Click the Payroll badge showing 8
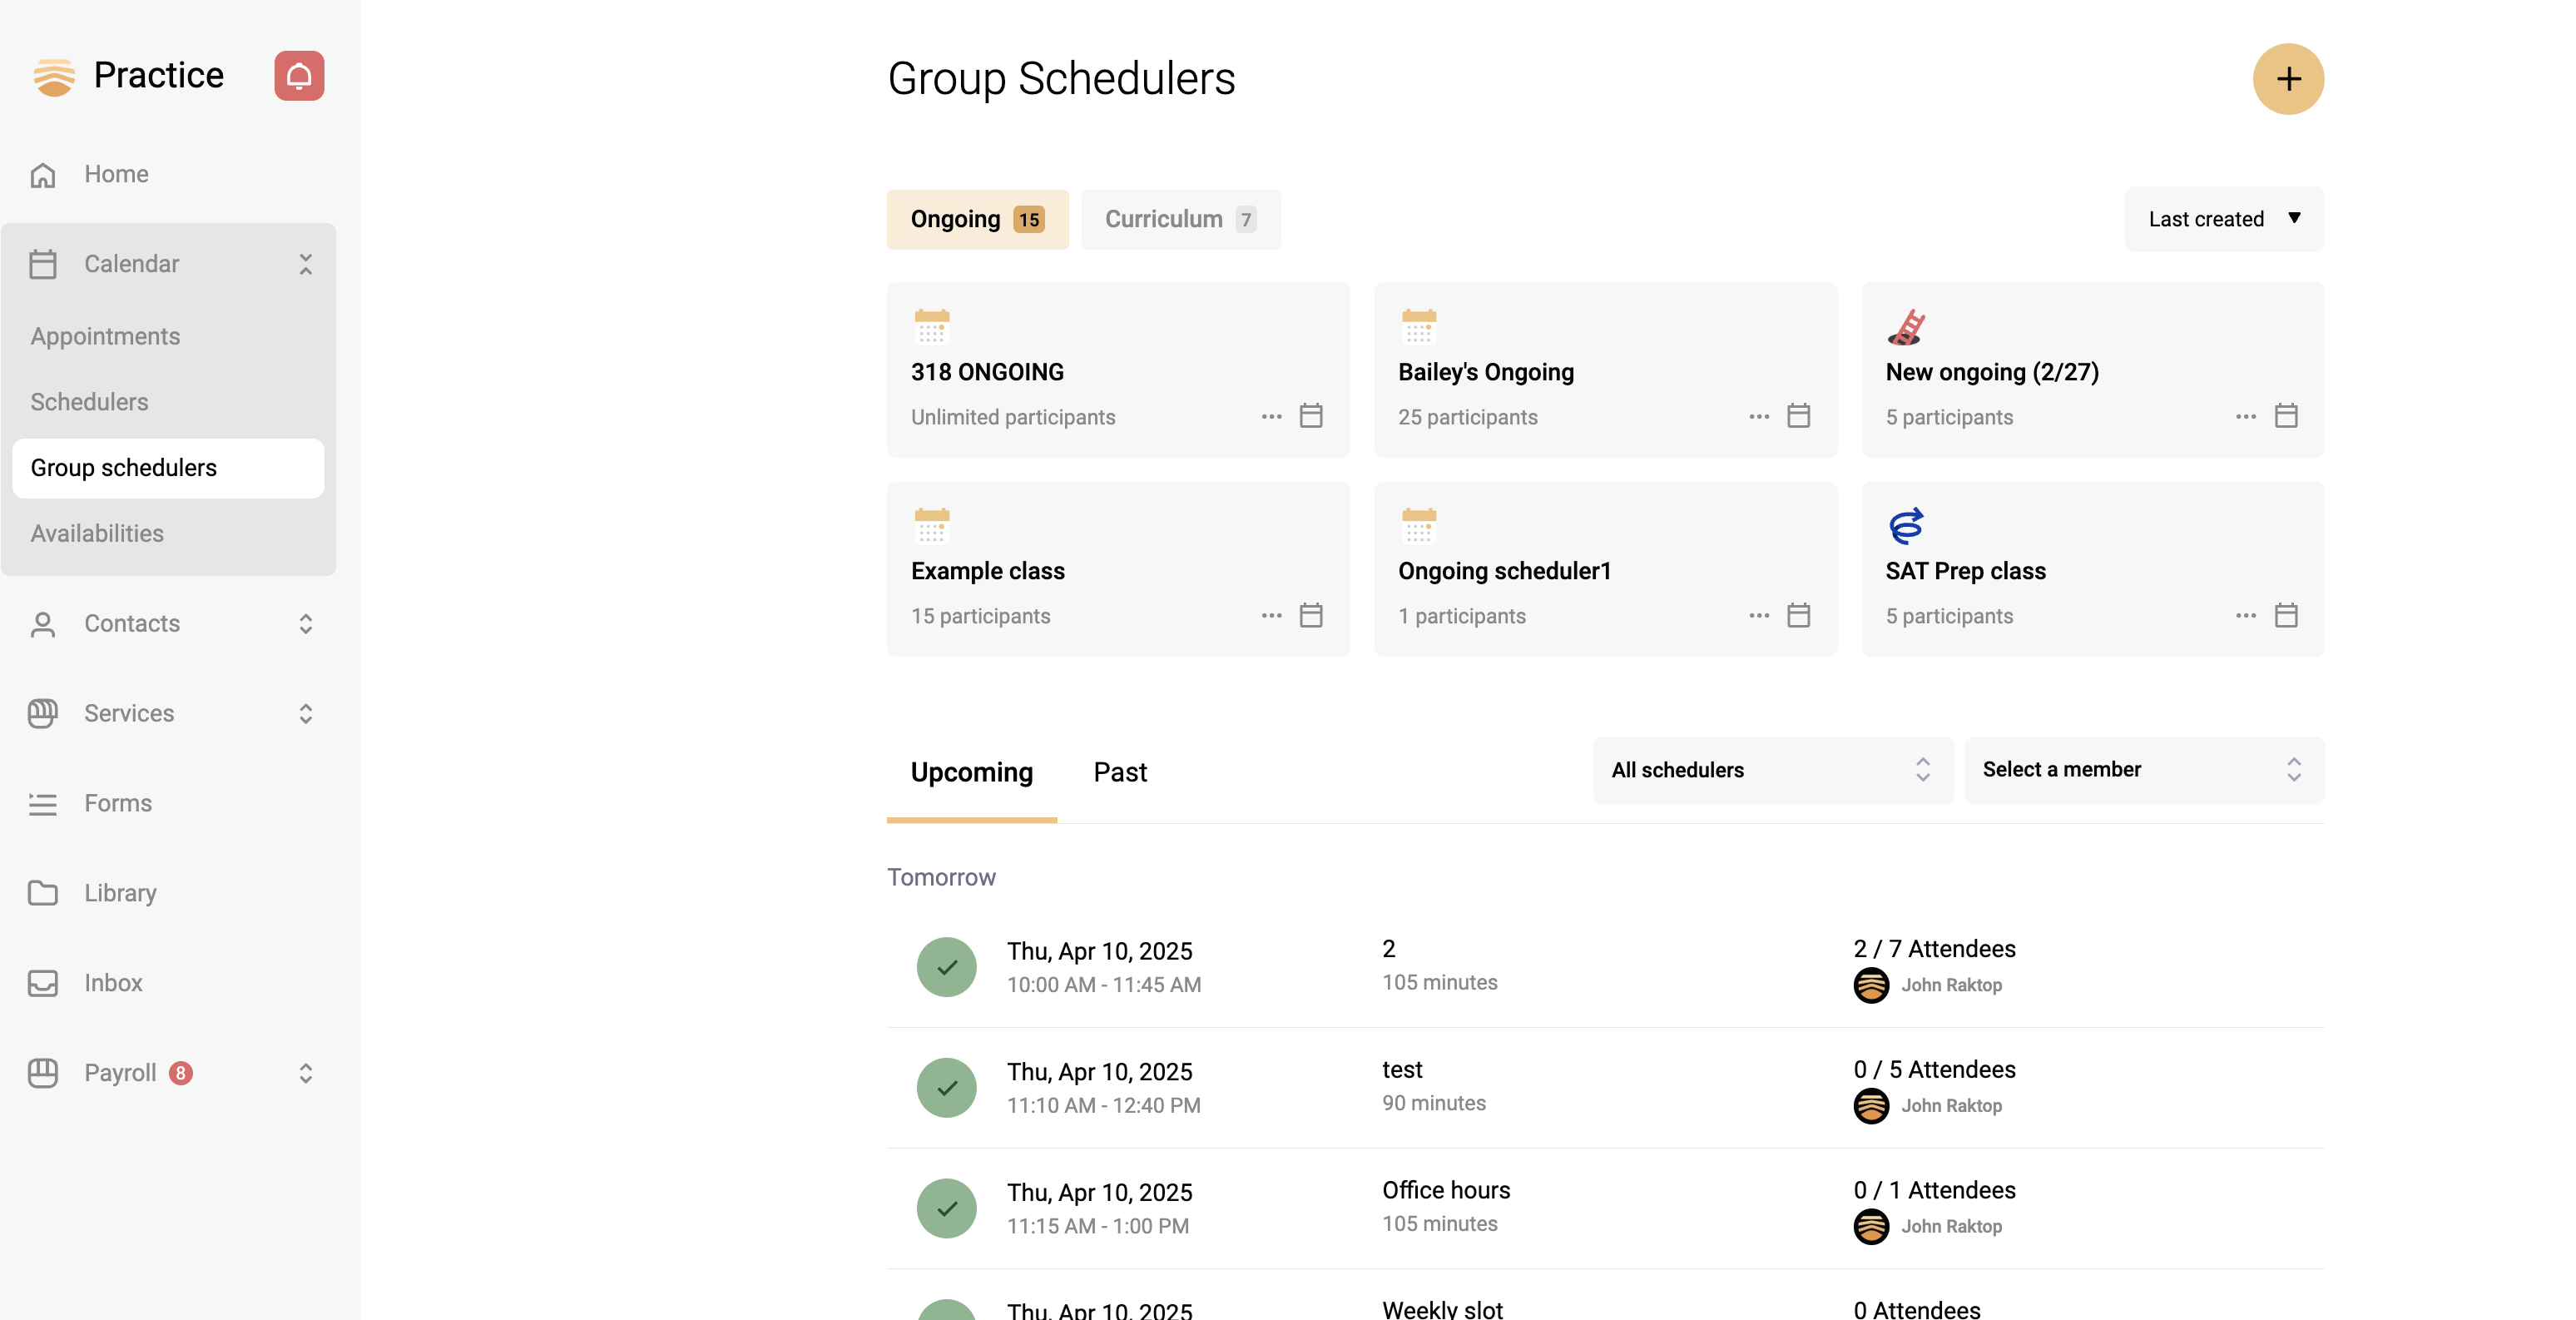Viewport: 2576px width, 1320px height. 181,1073
